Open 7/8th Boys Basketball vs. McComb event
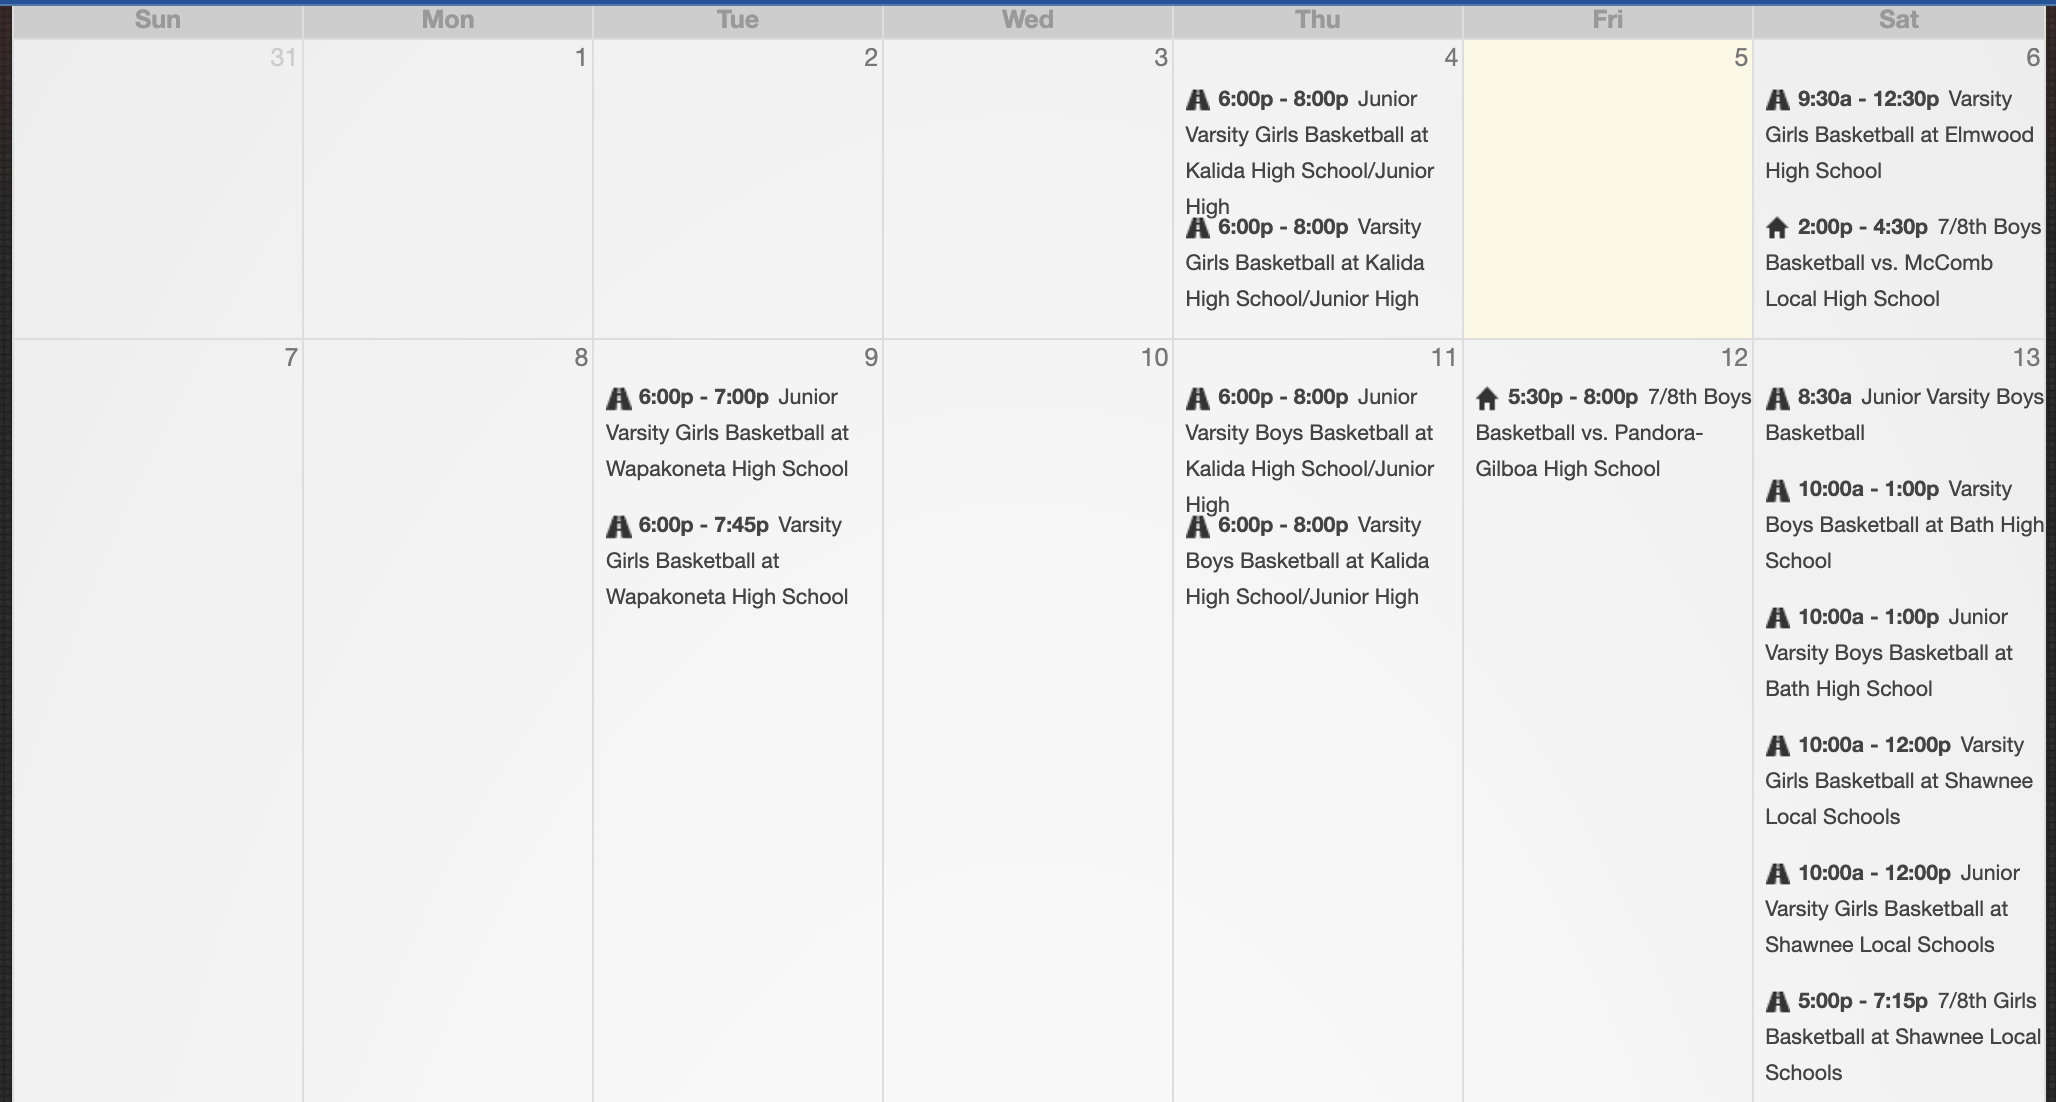2056x1102 pixels. 1903,263
